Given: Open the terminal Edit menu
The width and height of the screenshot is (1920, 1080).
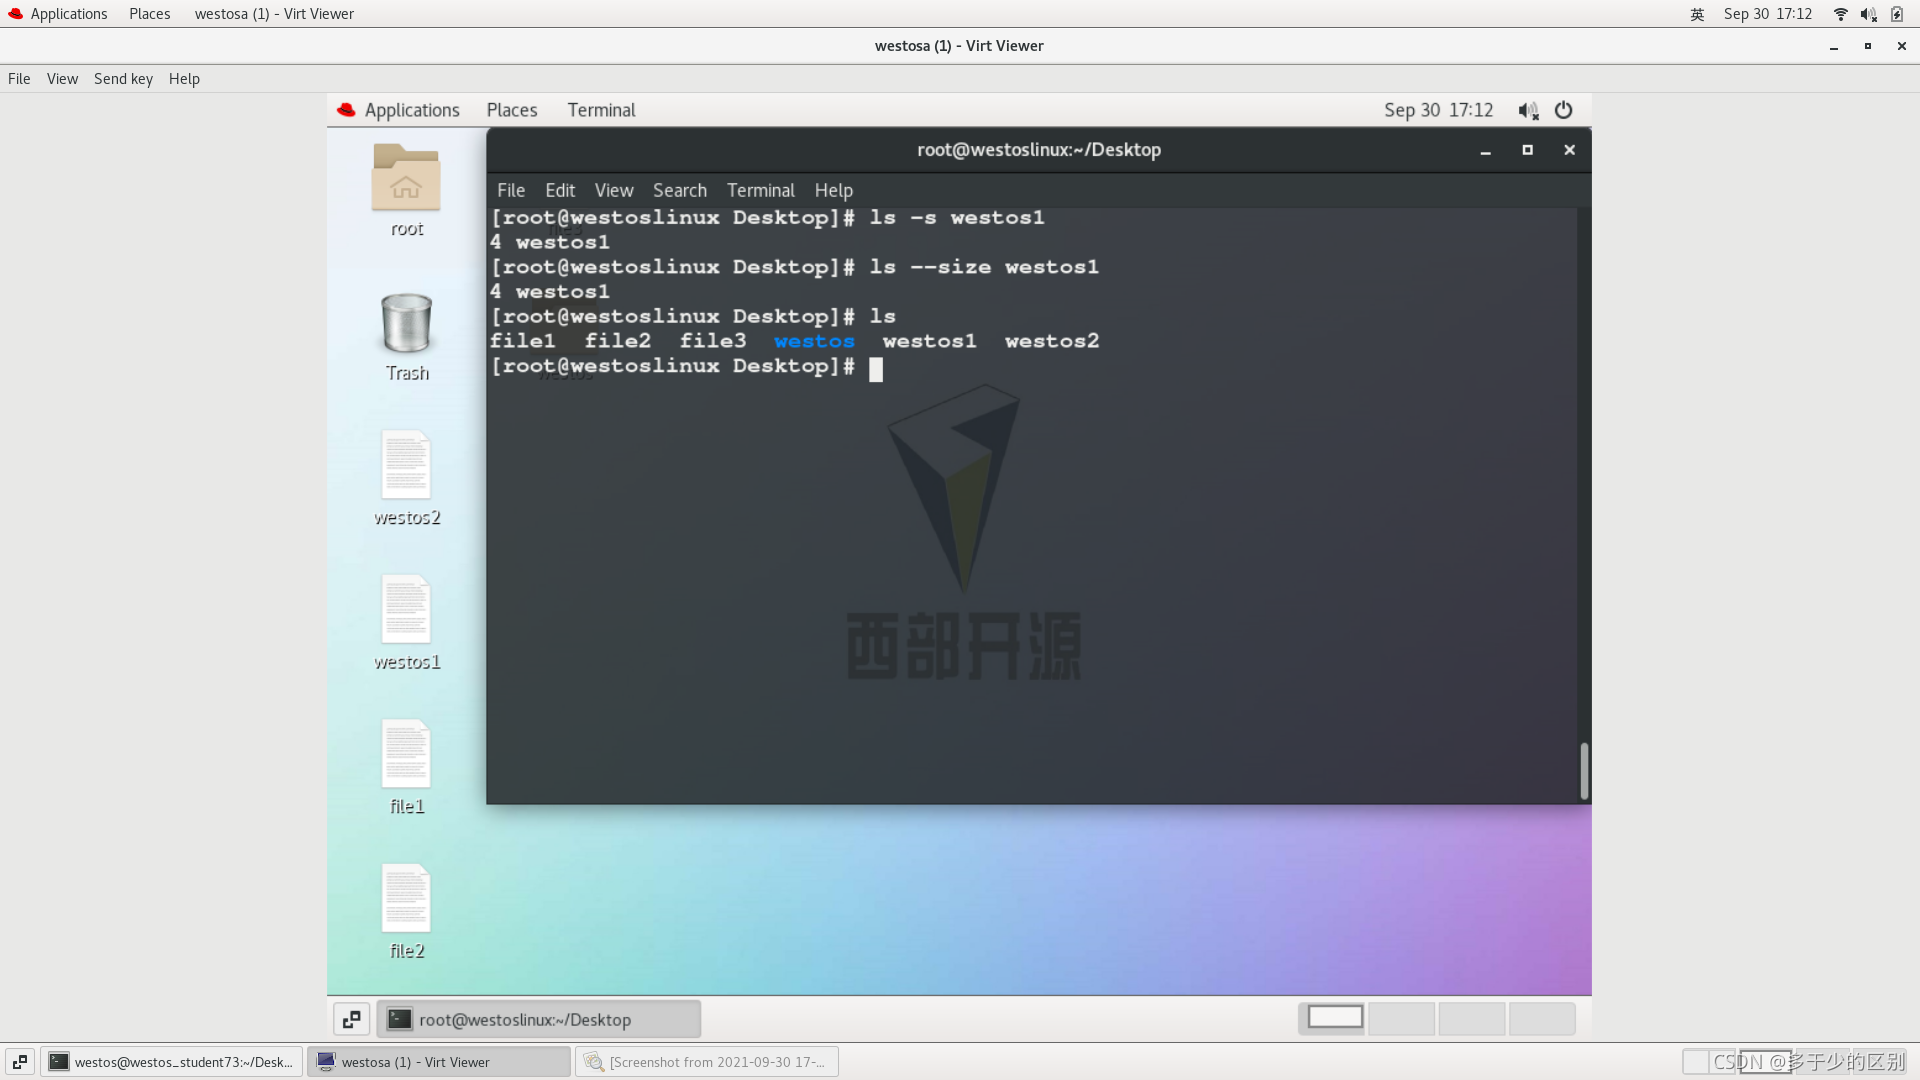Looking at the screenshot, I should click(560, 190).
